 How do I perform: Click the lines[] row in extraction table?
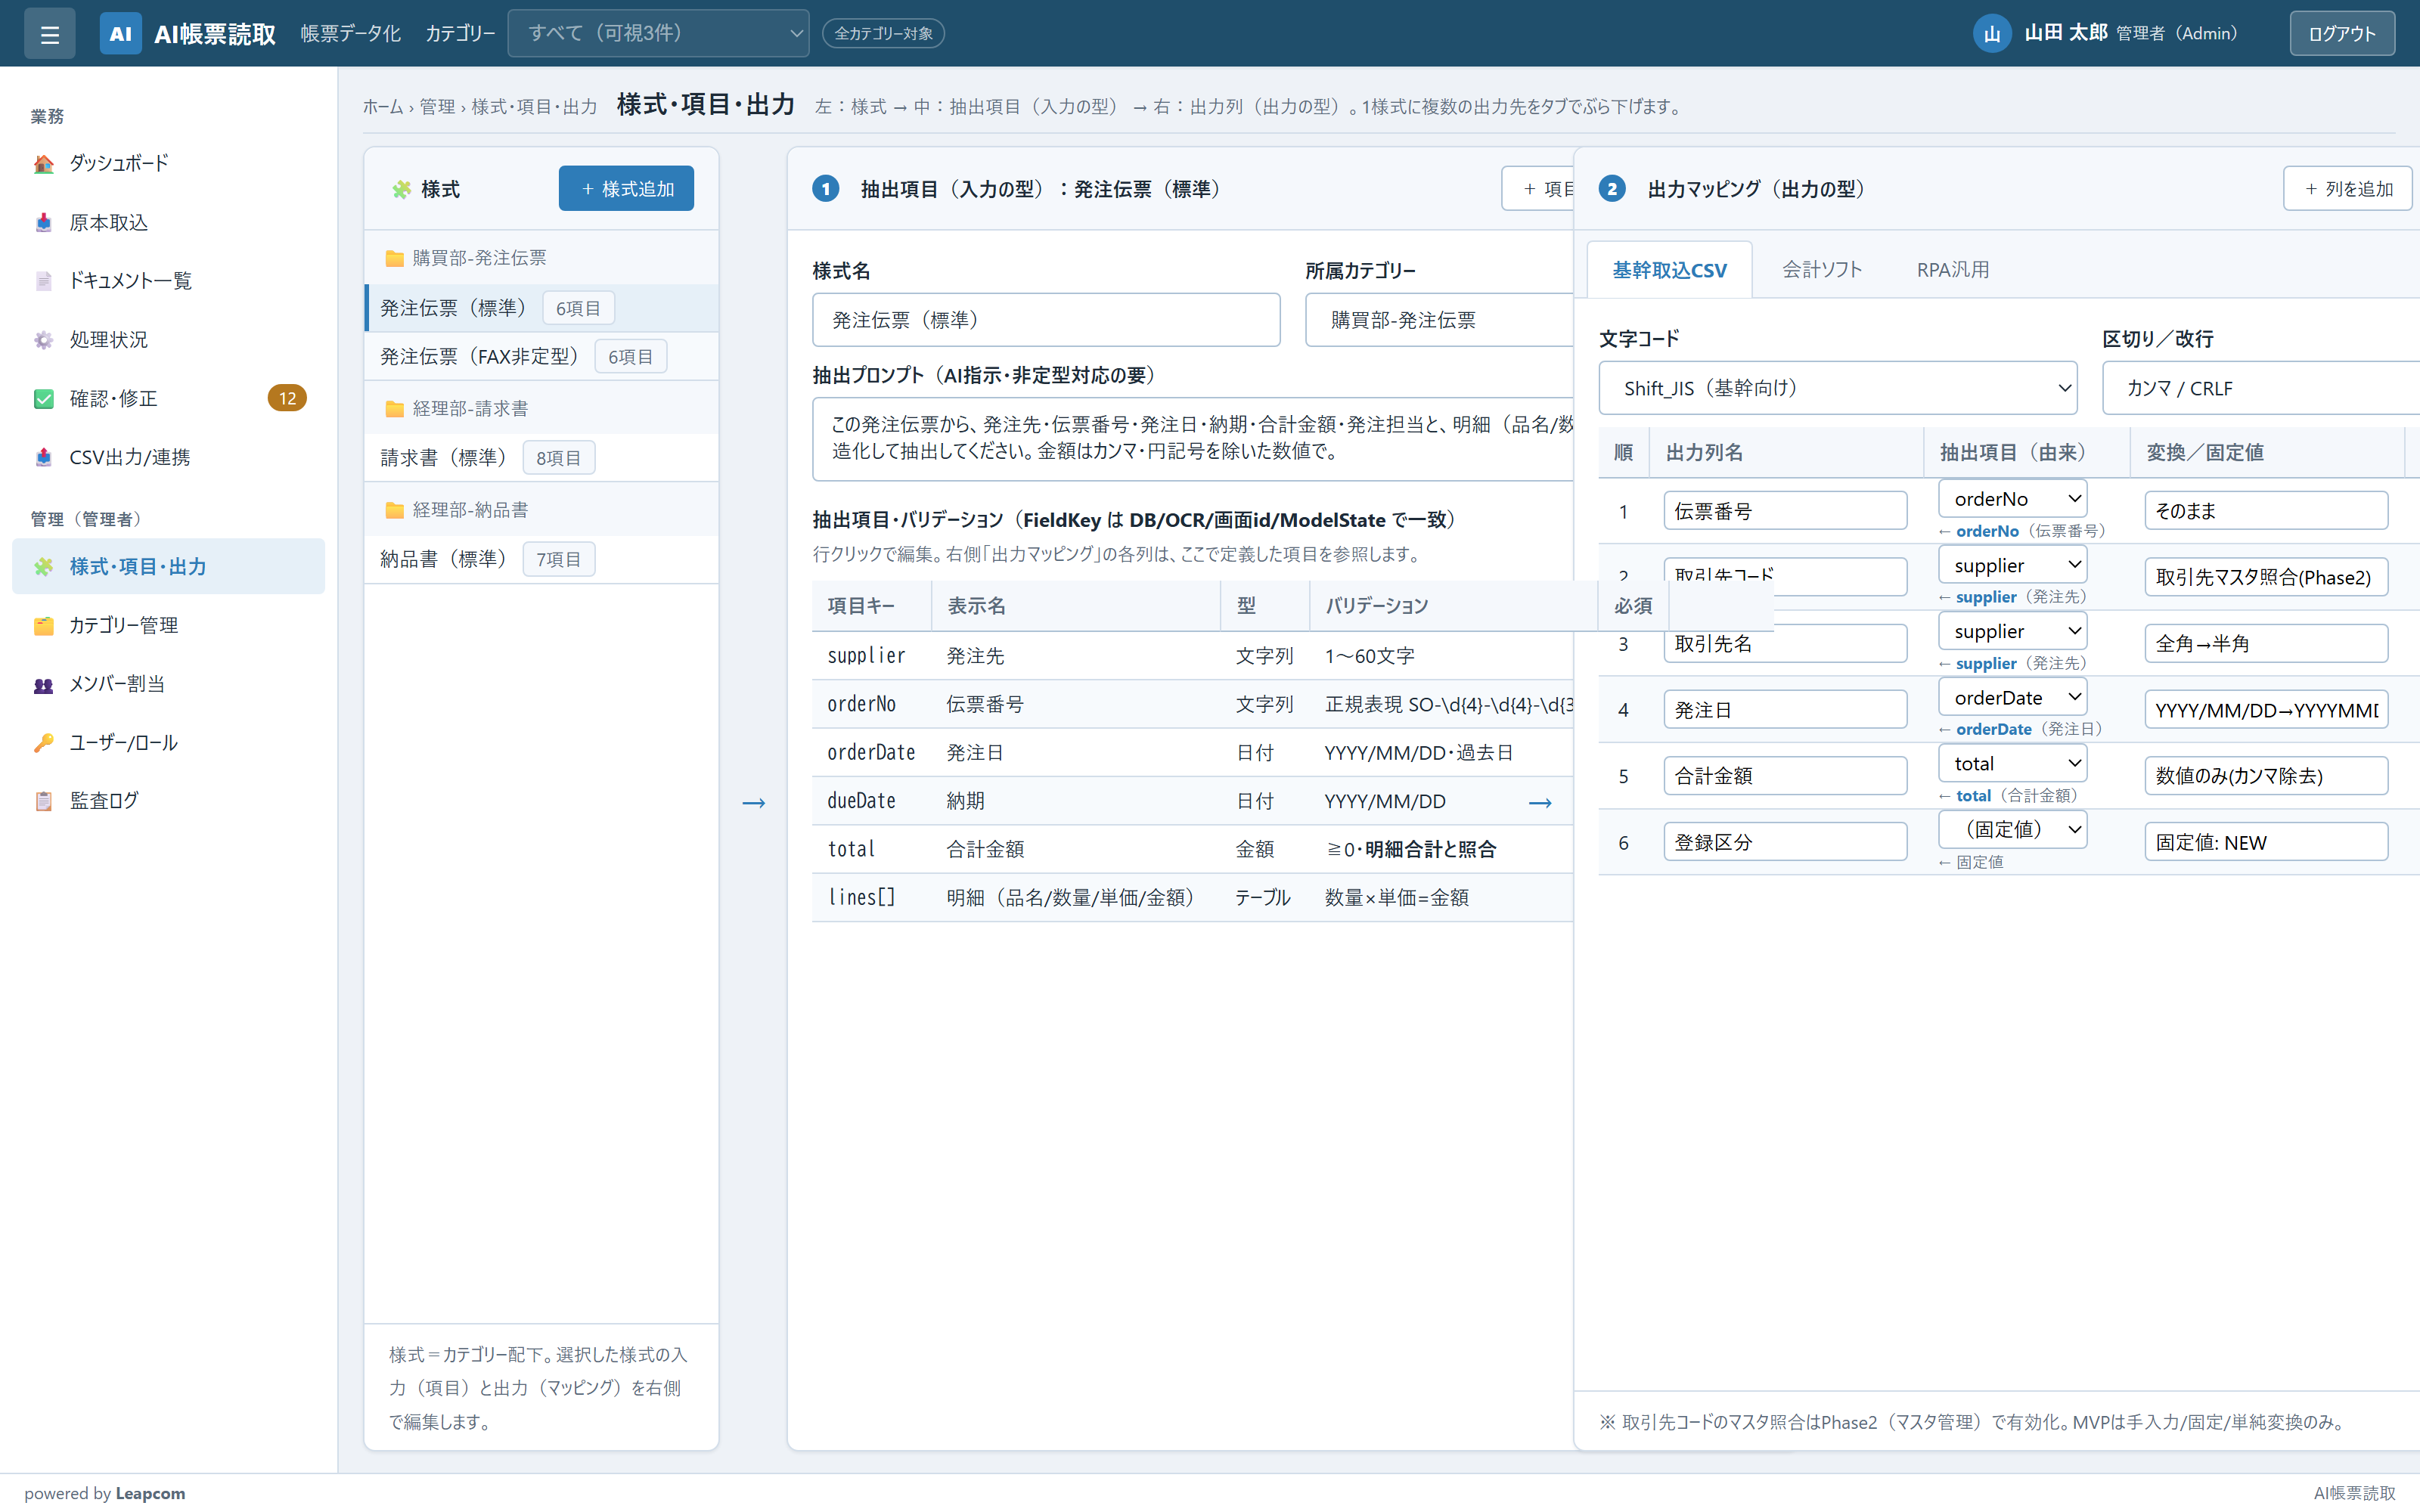[1192, 898]
